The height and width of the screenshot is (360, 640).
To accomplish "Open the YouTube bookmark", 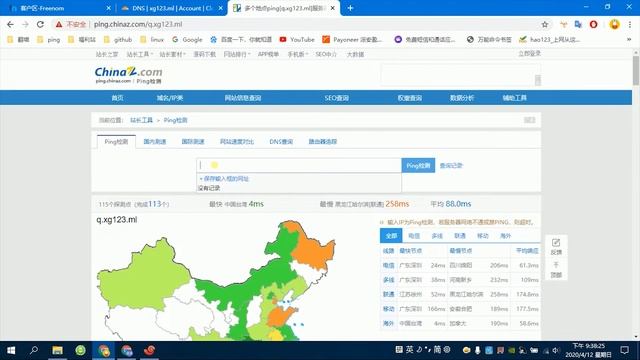I will [297, 40].
